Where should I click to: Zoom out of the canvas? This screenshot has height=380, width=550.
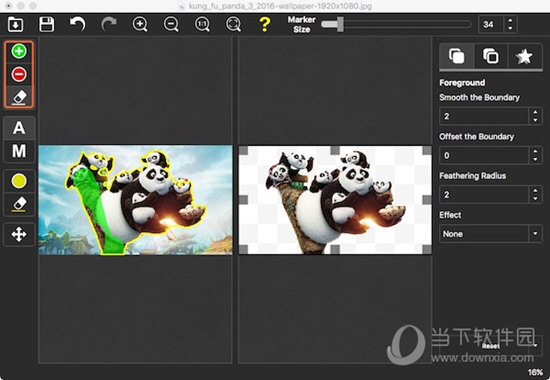tap(171, 24)
